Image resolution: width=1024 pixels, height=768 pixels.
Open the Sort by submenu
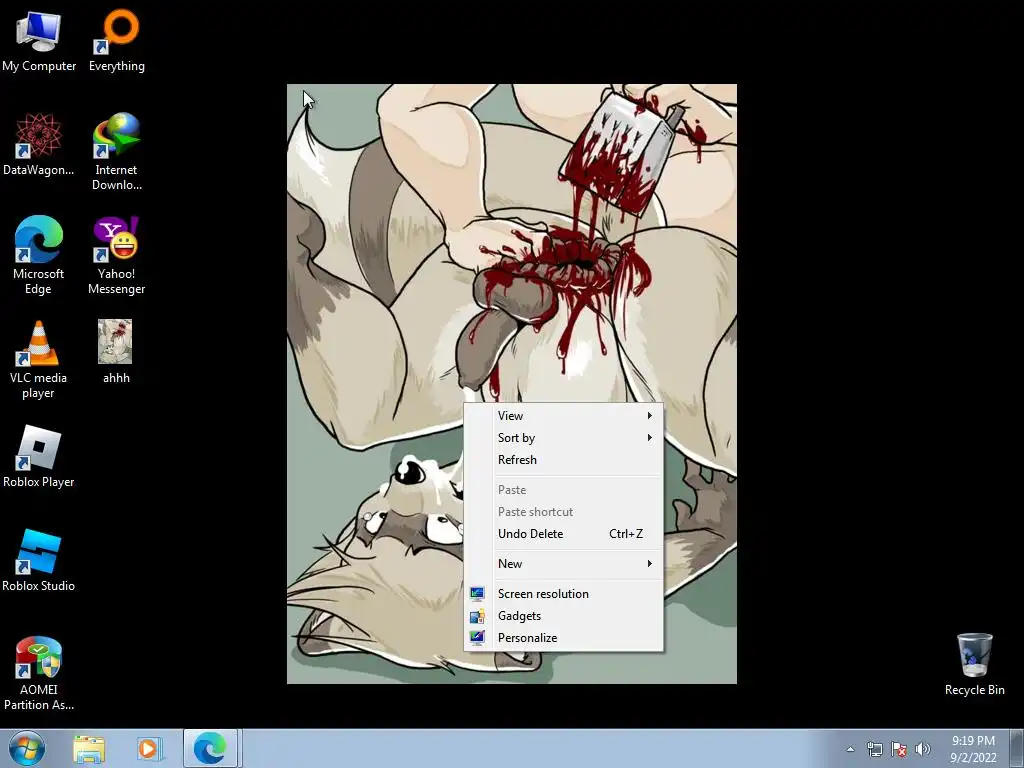pos(564,438)
